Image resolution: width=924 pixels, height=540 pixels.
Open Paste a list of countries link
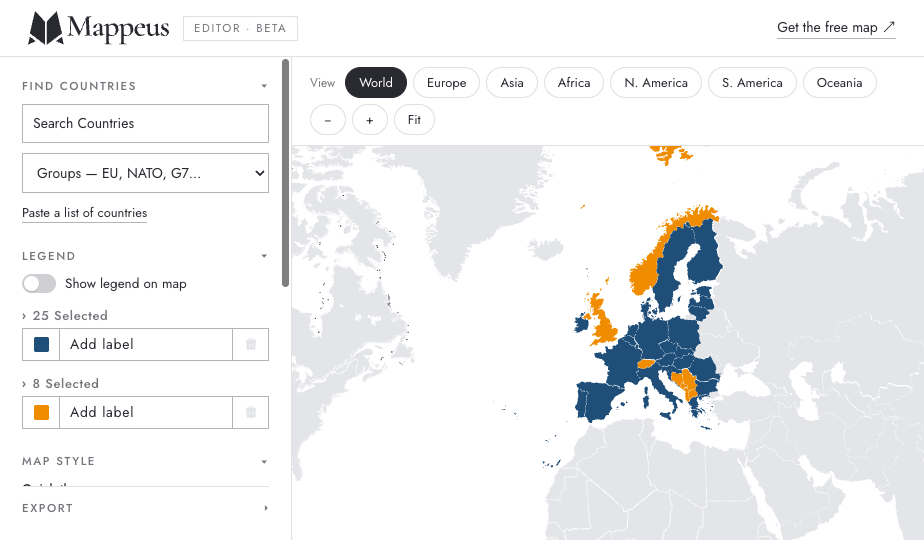click(84, 213)
